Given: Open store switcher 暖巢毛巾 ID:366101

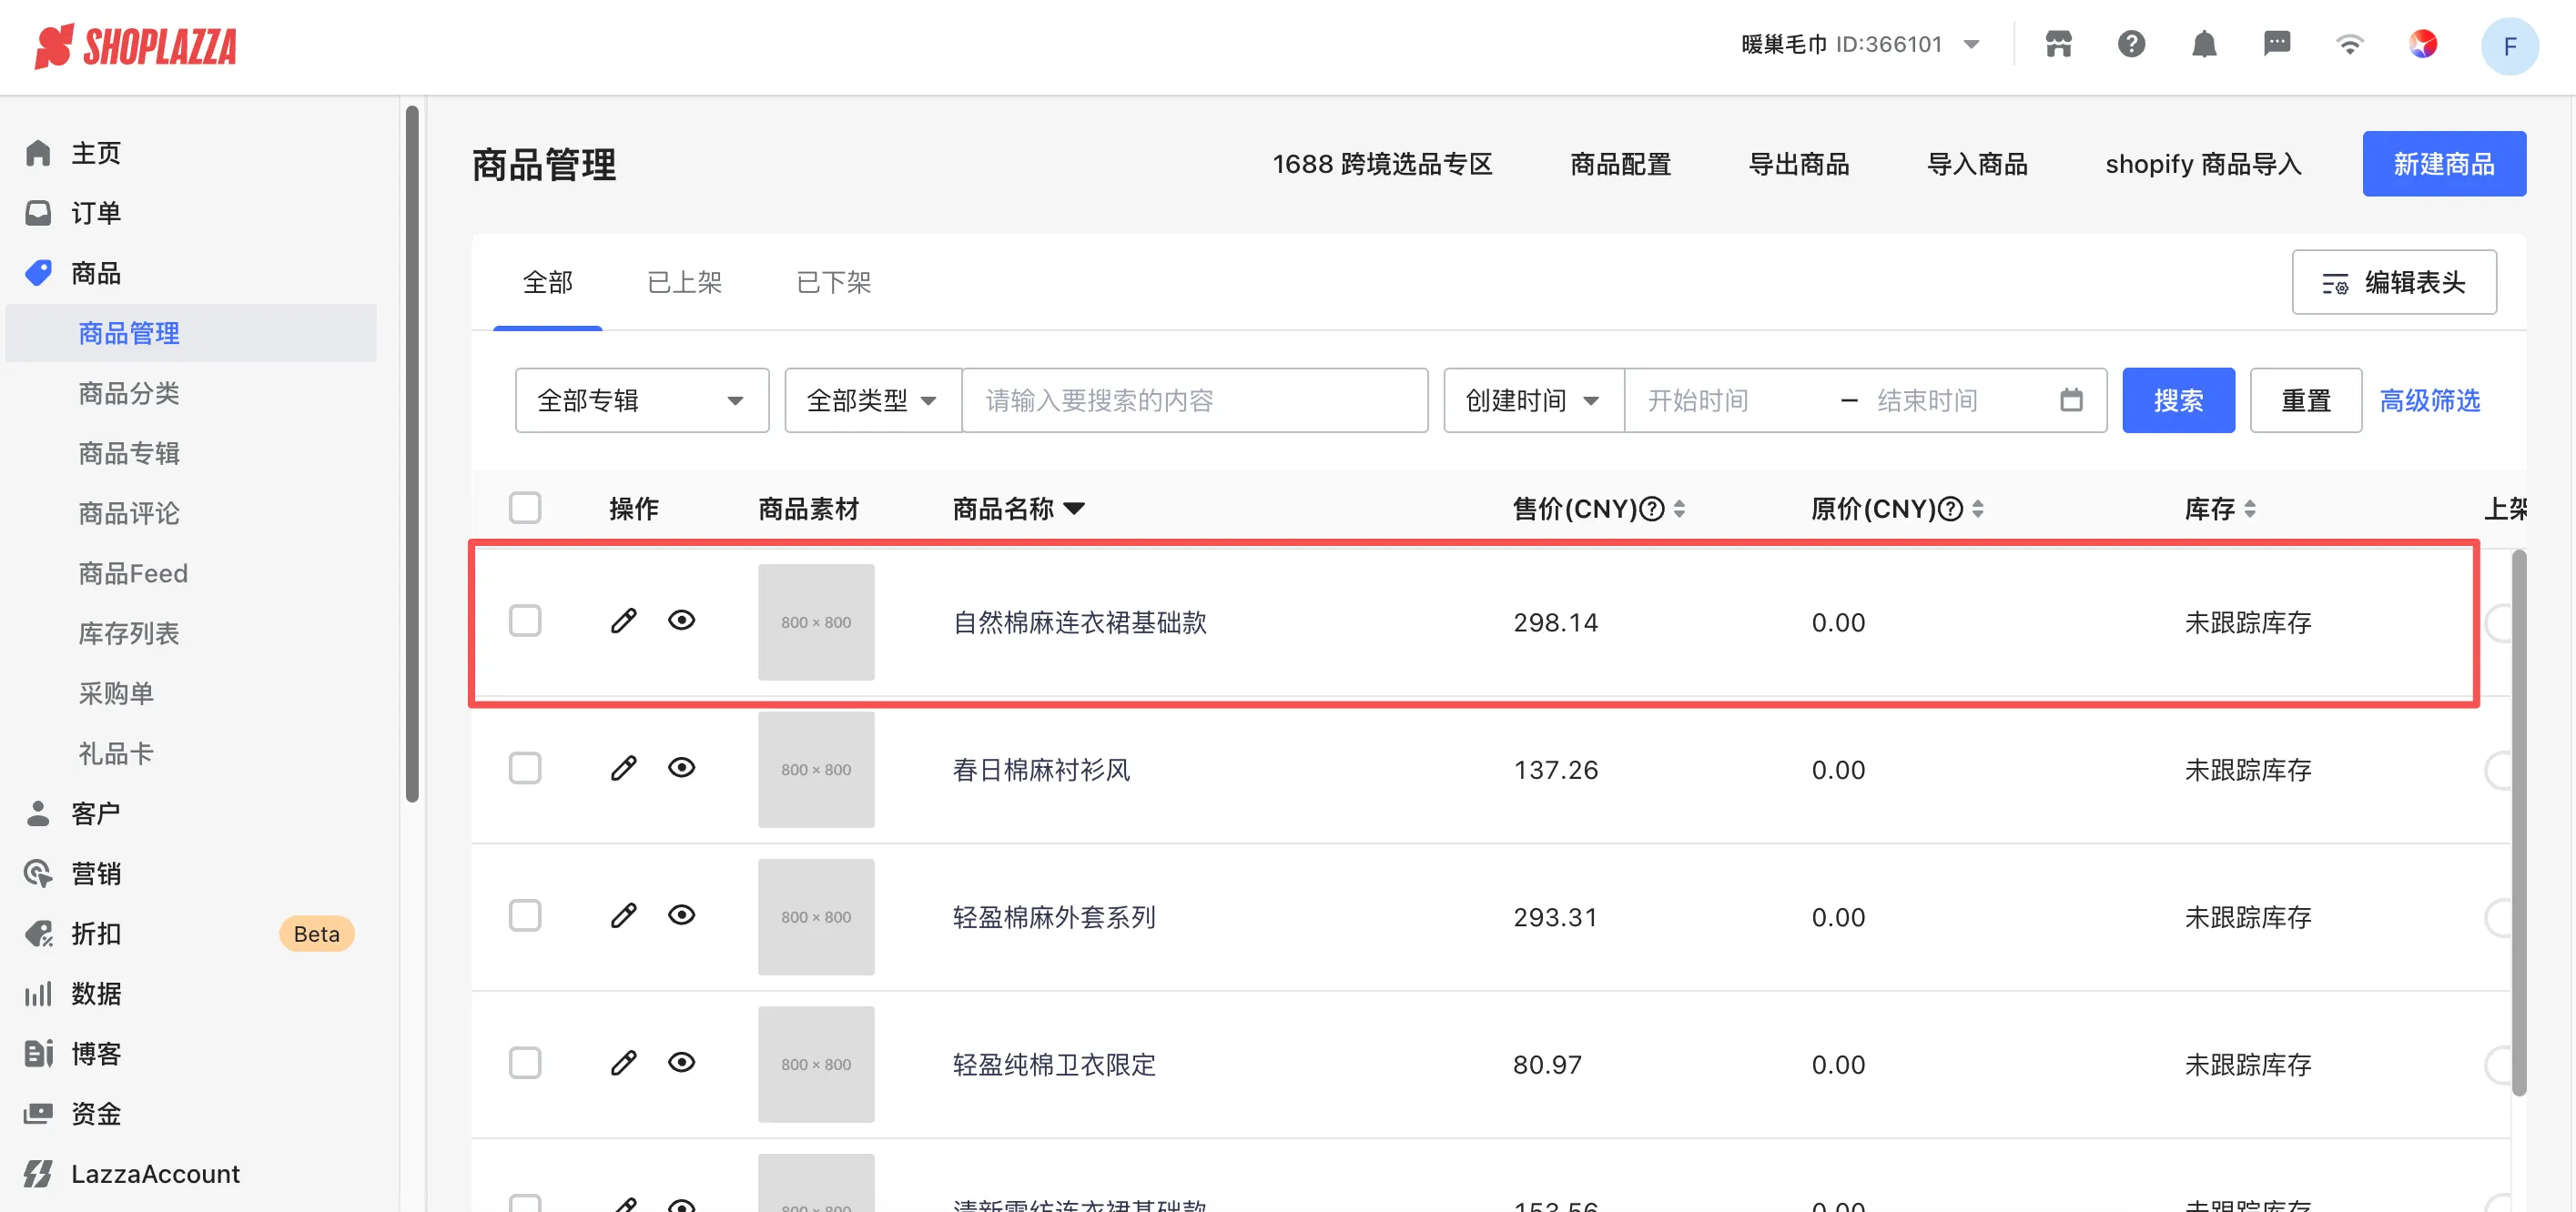Looking at the screenshot, I should tap(1860, 44).
